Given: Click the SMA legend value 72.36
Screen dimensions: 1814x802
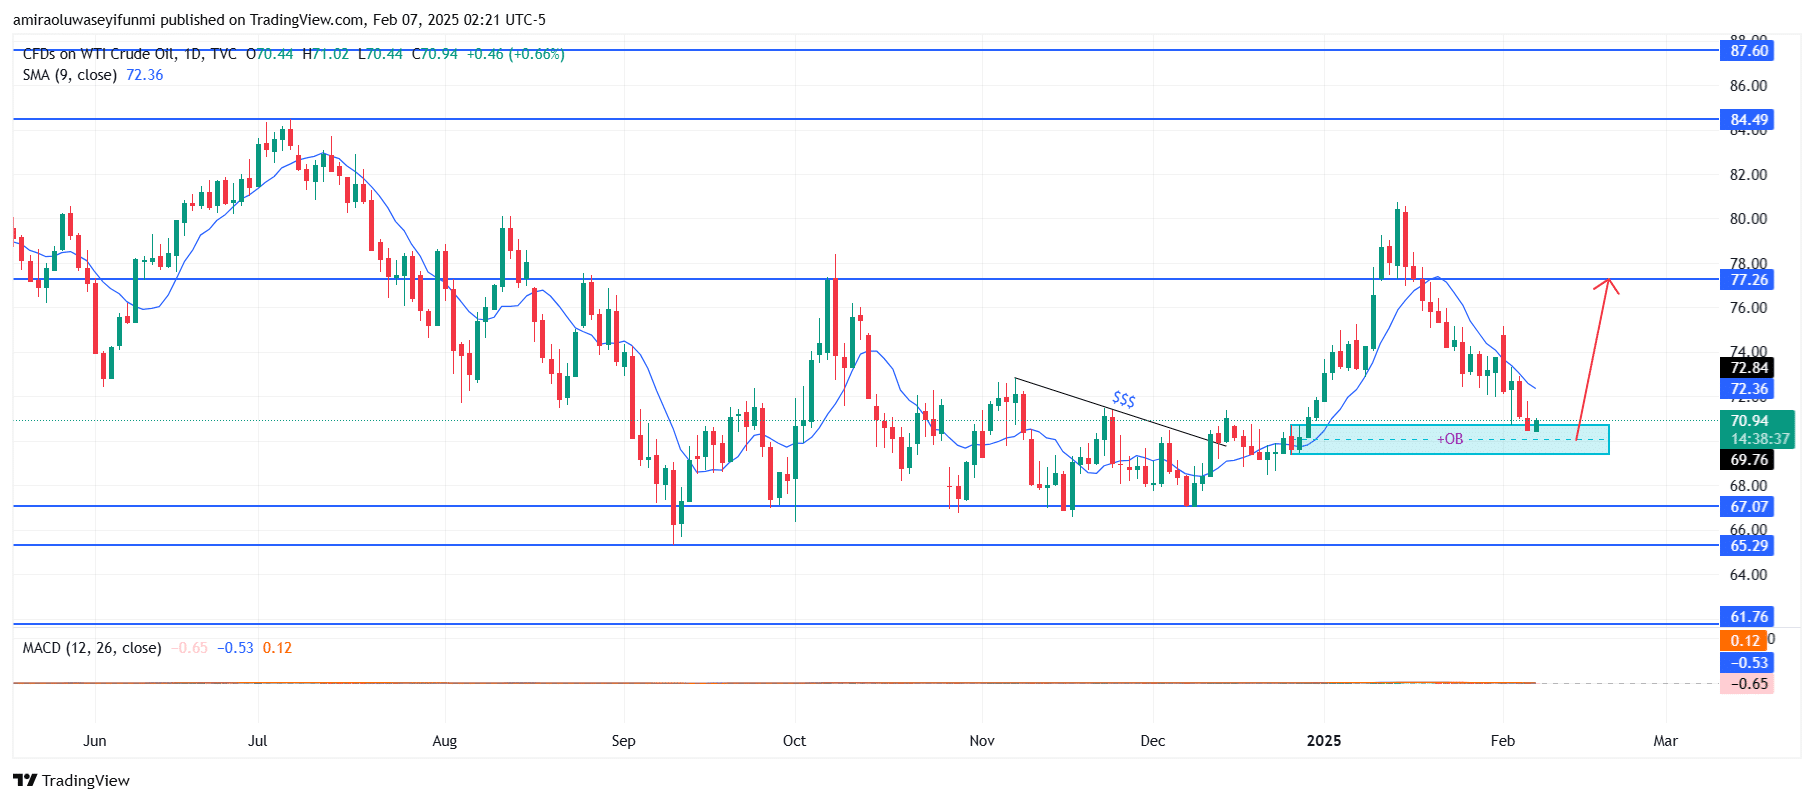Looking at the screenshot, I should [x=144, y=75].
